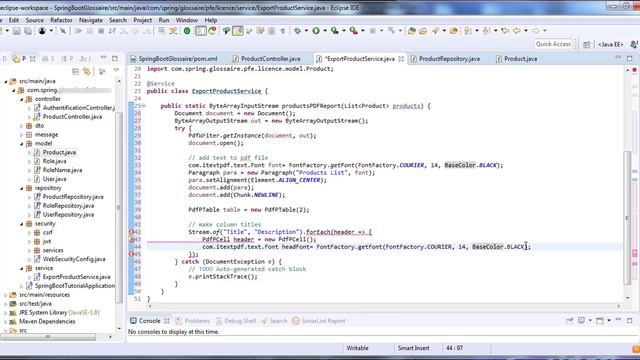The image size is (640, 360).
Task: Click the Run Last external tool icon
Action: click(353, 31)
